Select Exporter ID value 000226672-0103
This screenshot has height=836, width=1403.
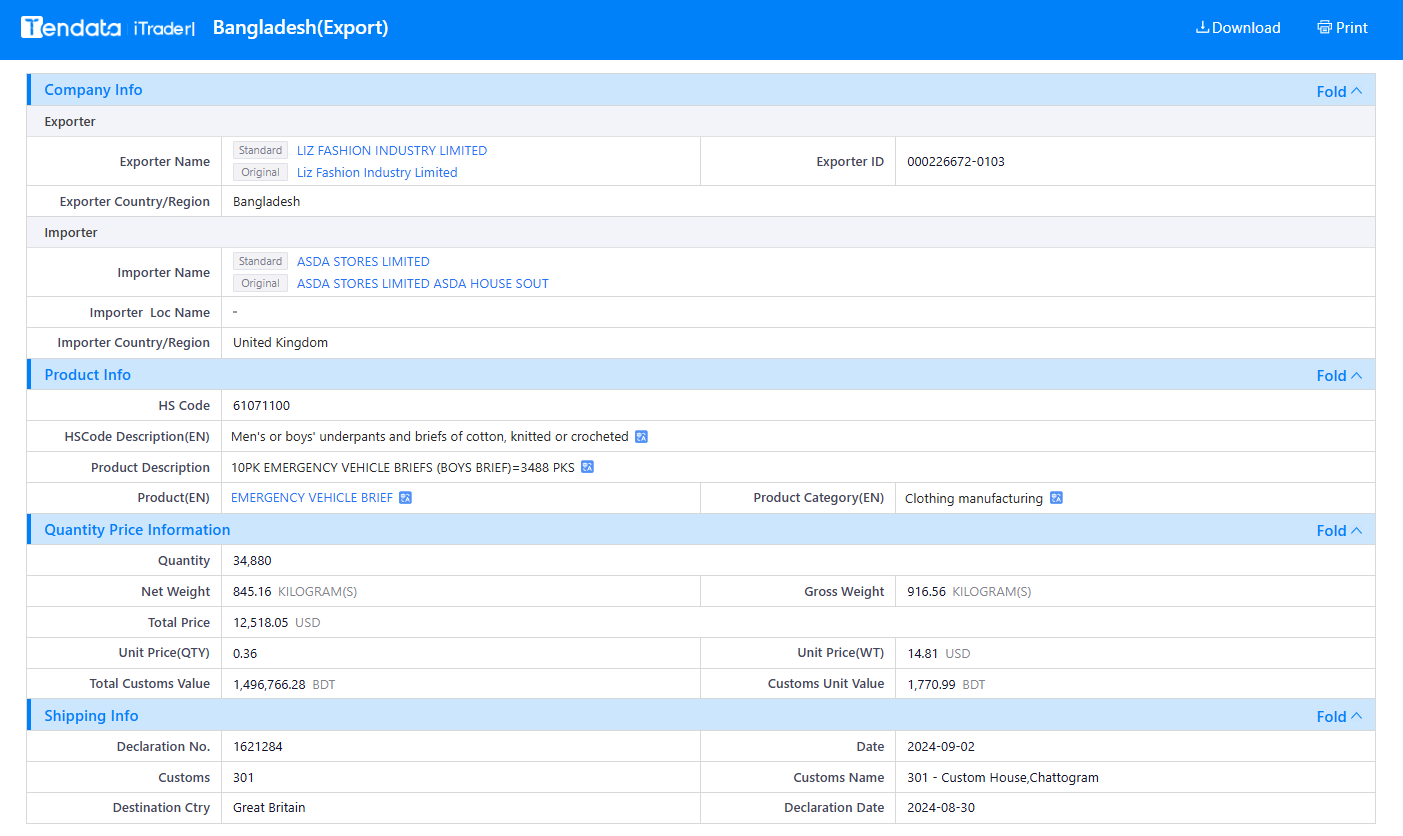[x=956, y=161]
